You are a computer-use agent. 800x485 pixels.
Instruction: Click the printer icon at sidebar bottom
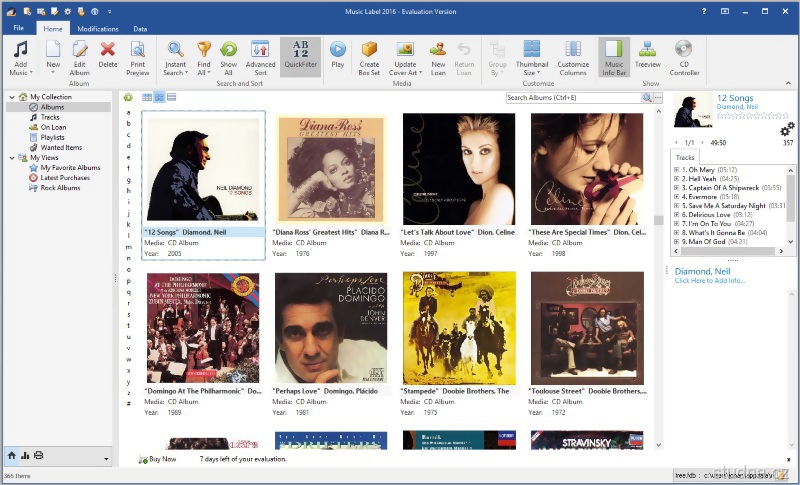[38, 455]
